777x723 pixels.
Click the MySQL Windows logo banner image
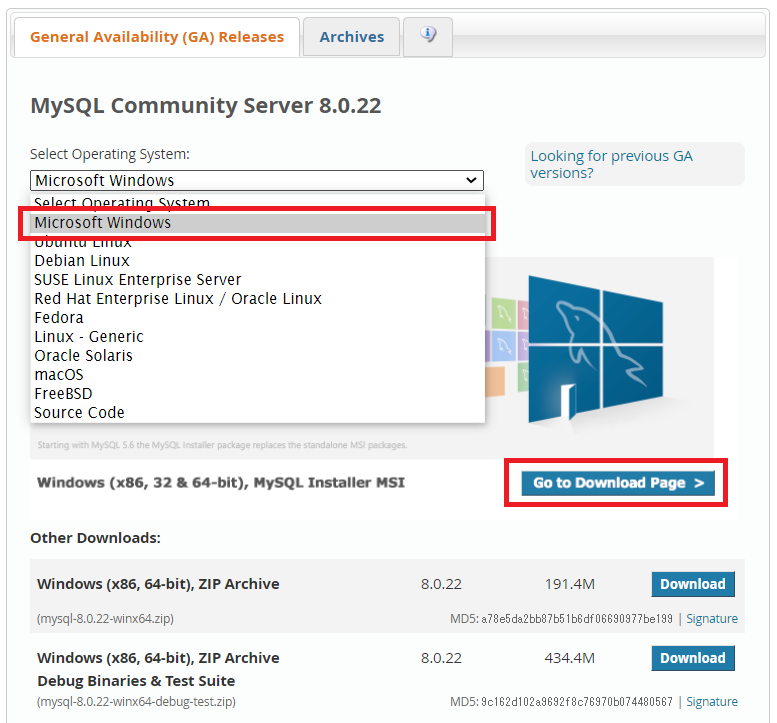pos(595,349)
